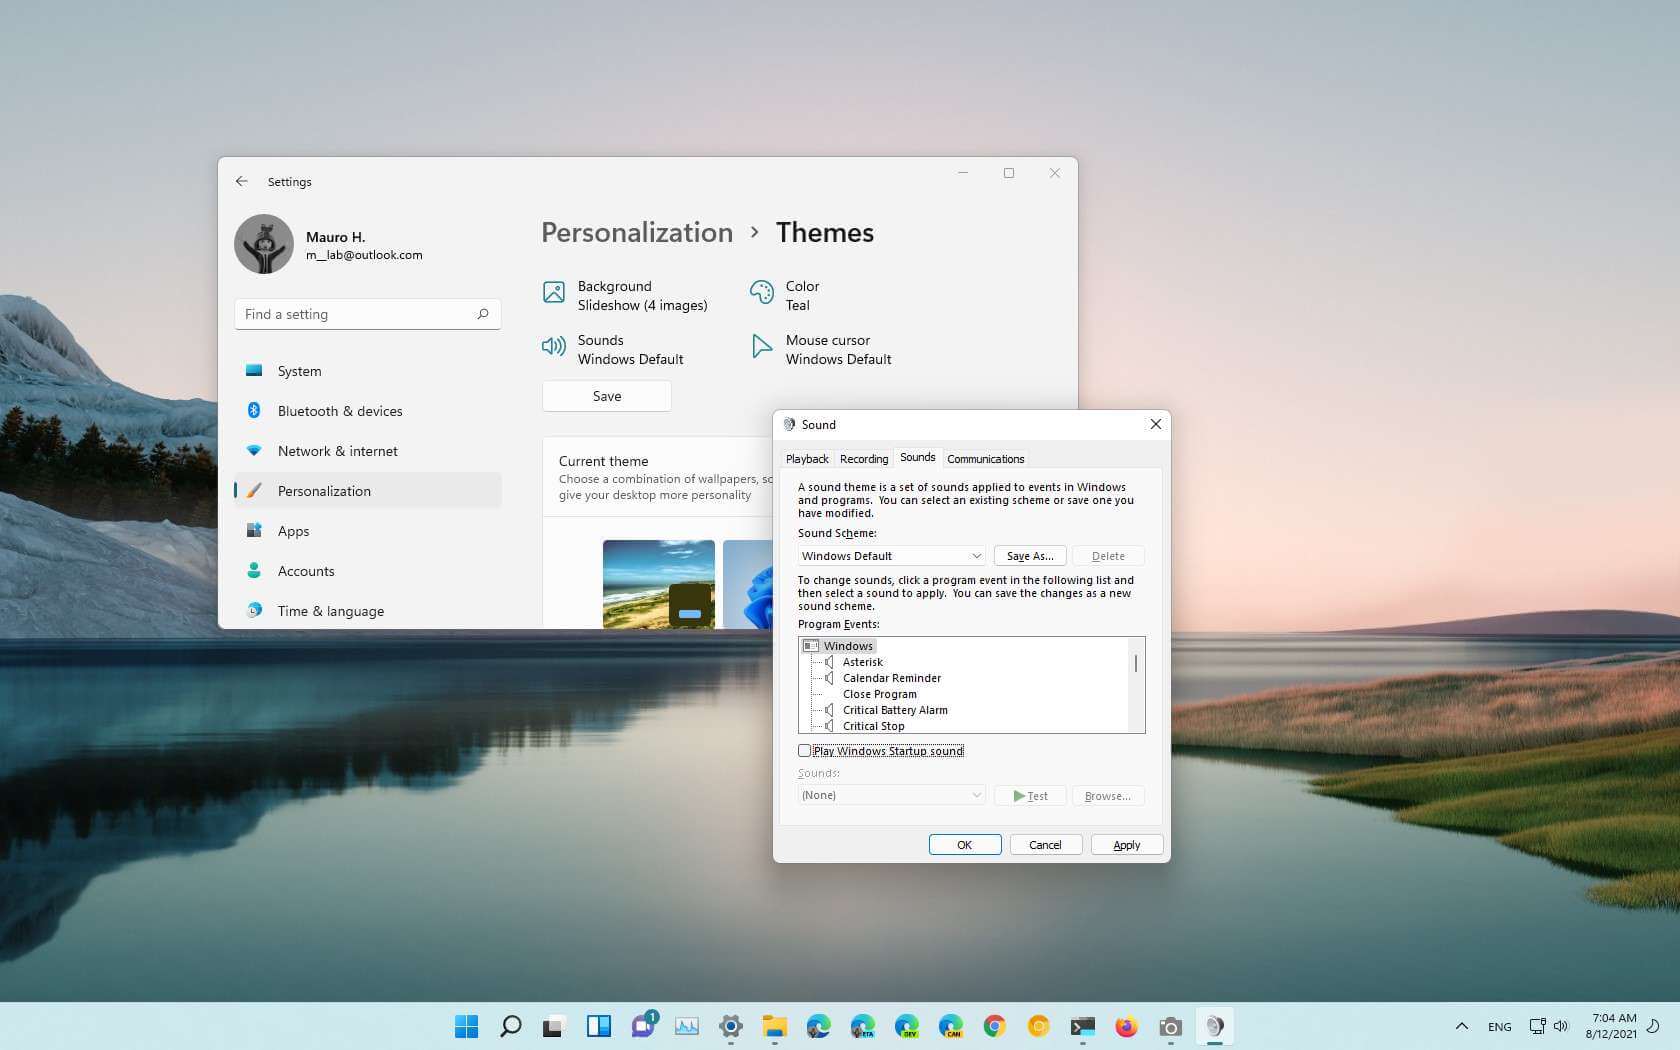Open Apps in Settings sidebar
This screenshot has width=1680, height=1050.
[x=368, y=531]
